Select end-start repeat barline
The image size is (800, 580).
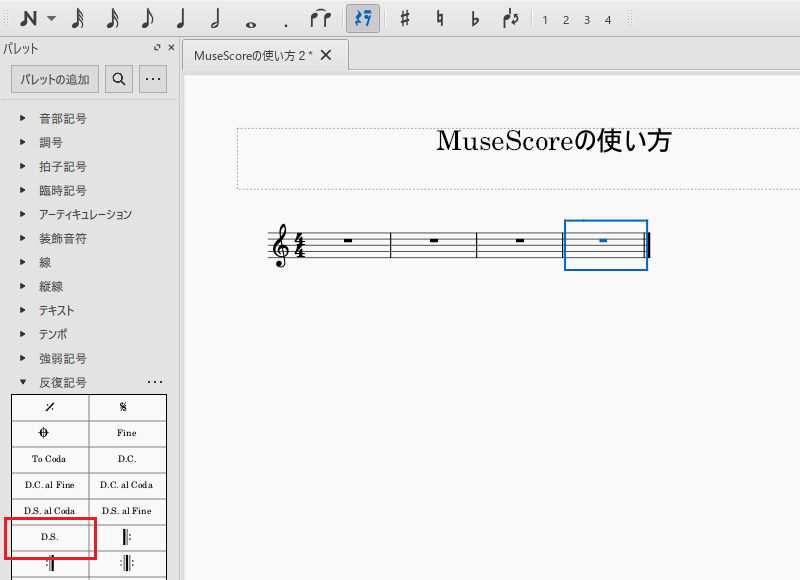tap(128, 564)
